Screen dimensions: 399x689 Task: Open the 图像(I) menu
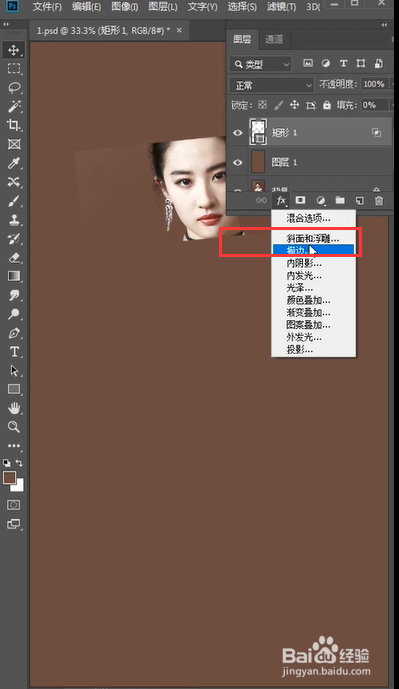(x=125, y=7)
